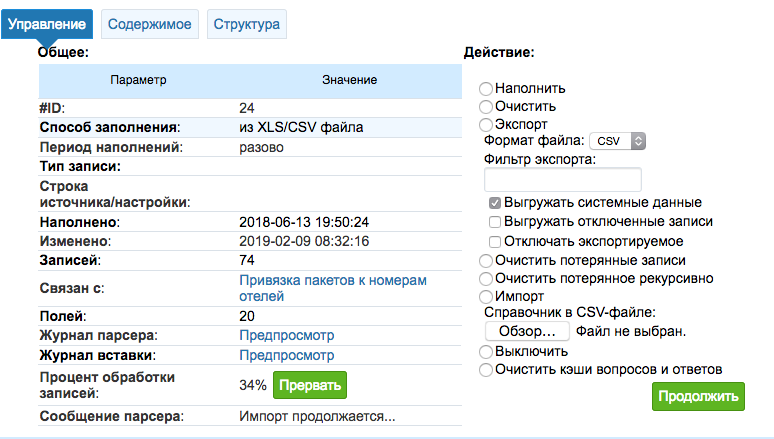Viewport: 774px width, 439px height.
Task: Click Обзор… file browse button
Action: click(x=527, y=331)
